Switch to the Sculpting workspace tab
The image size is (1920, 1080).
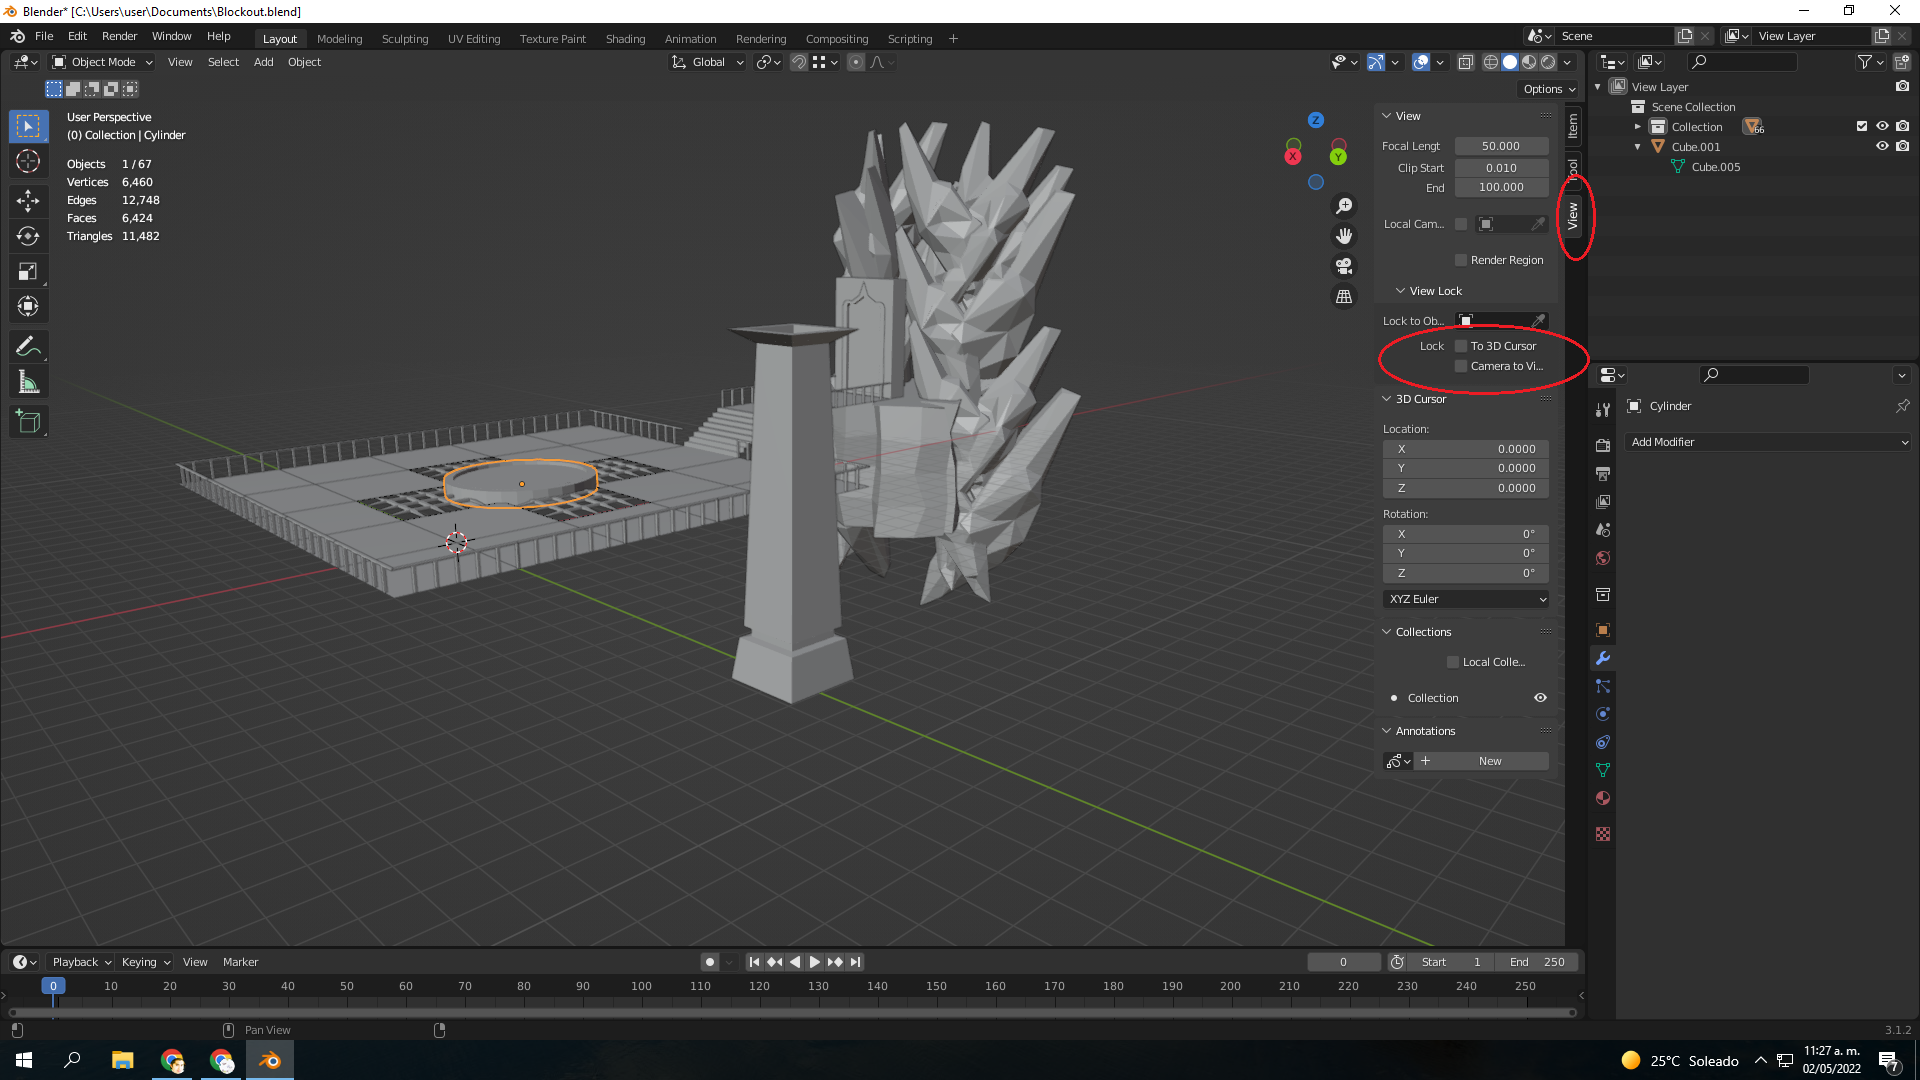pyautogui.click(x=404, y=38)
